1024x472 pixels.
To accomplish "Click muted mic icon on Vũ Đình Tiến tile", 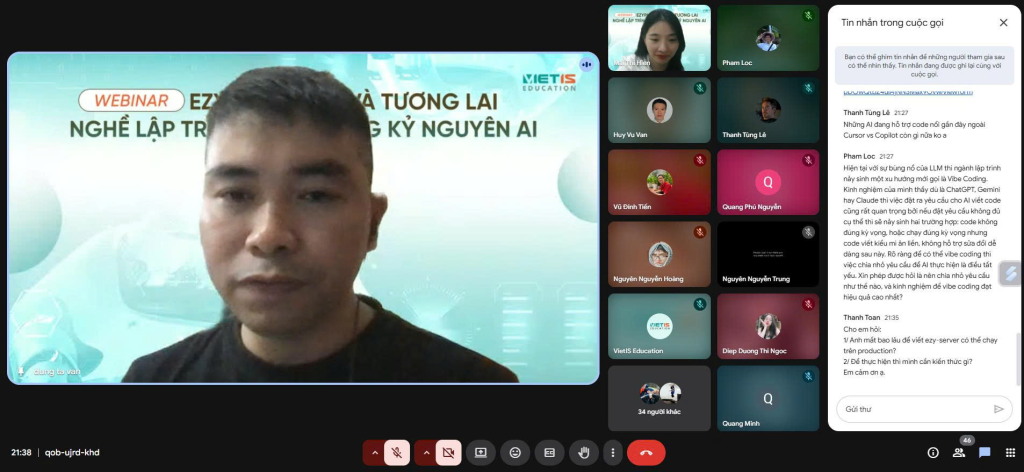I will tap(699, 160).
